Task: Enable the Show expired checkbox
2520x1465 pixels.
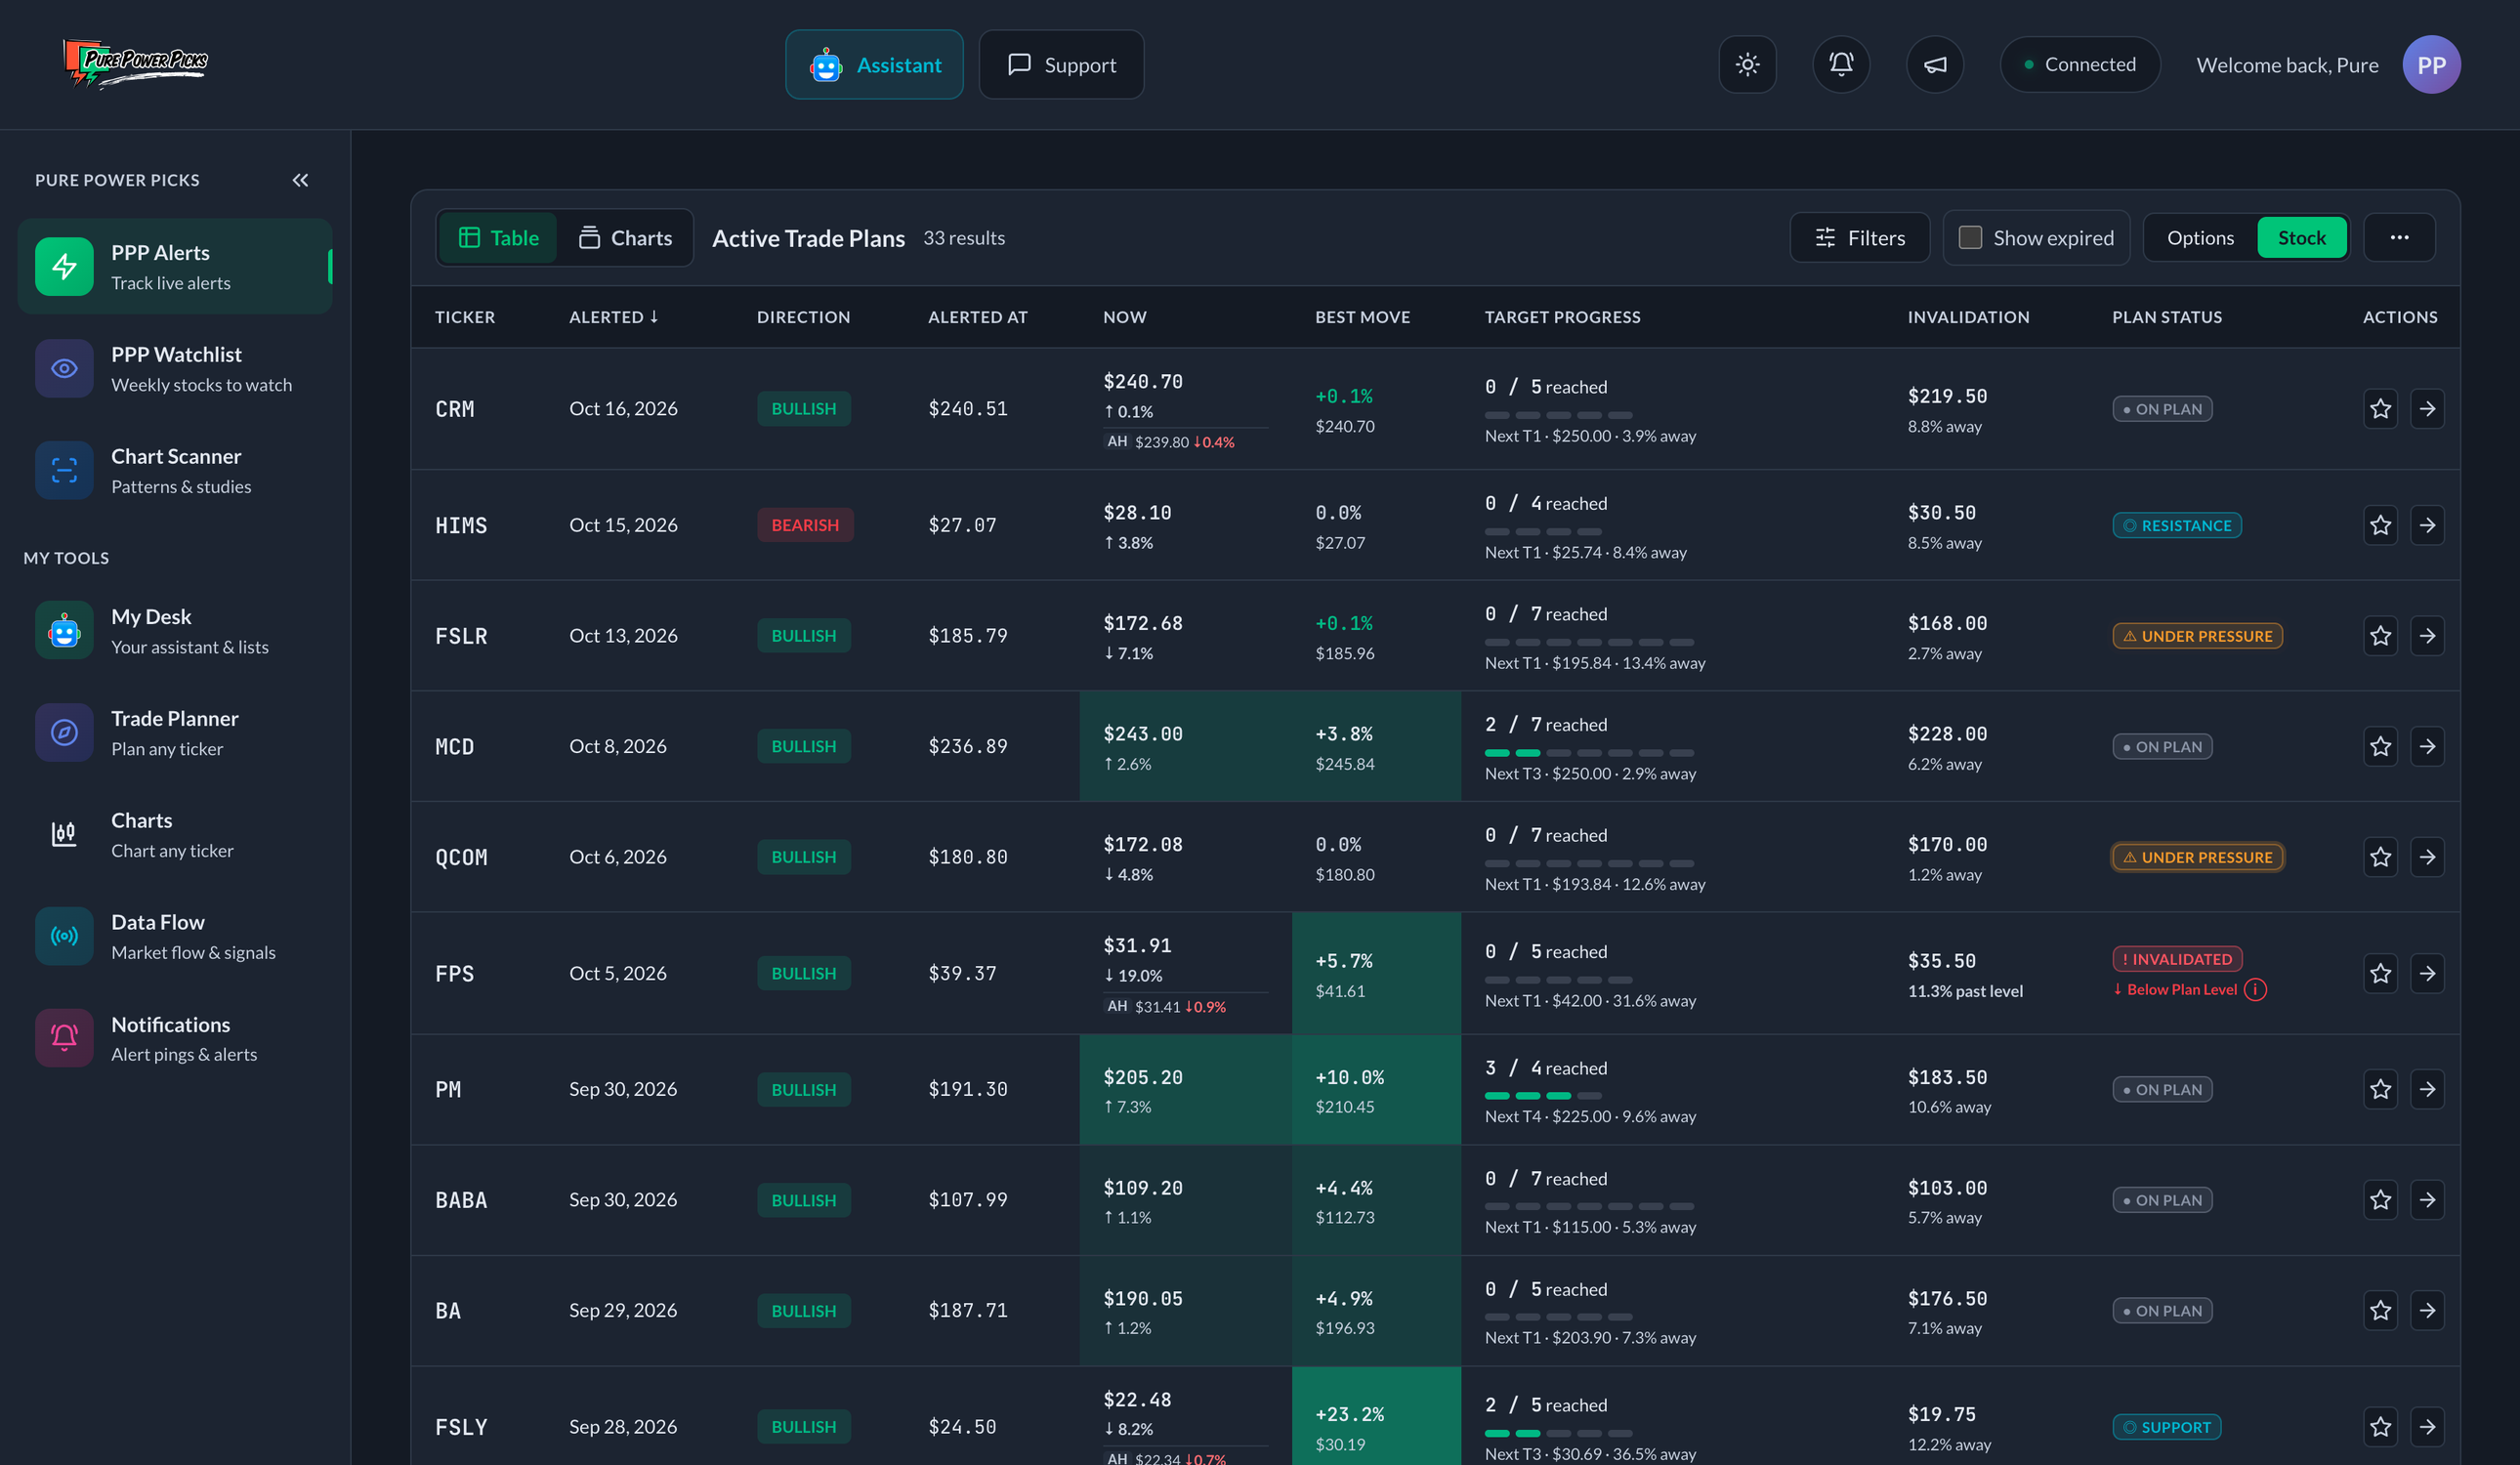Action: click(1970, 237)
